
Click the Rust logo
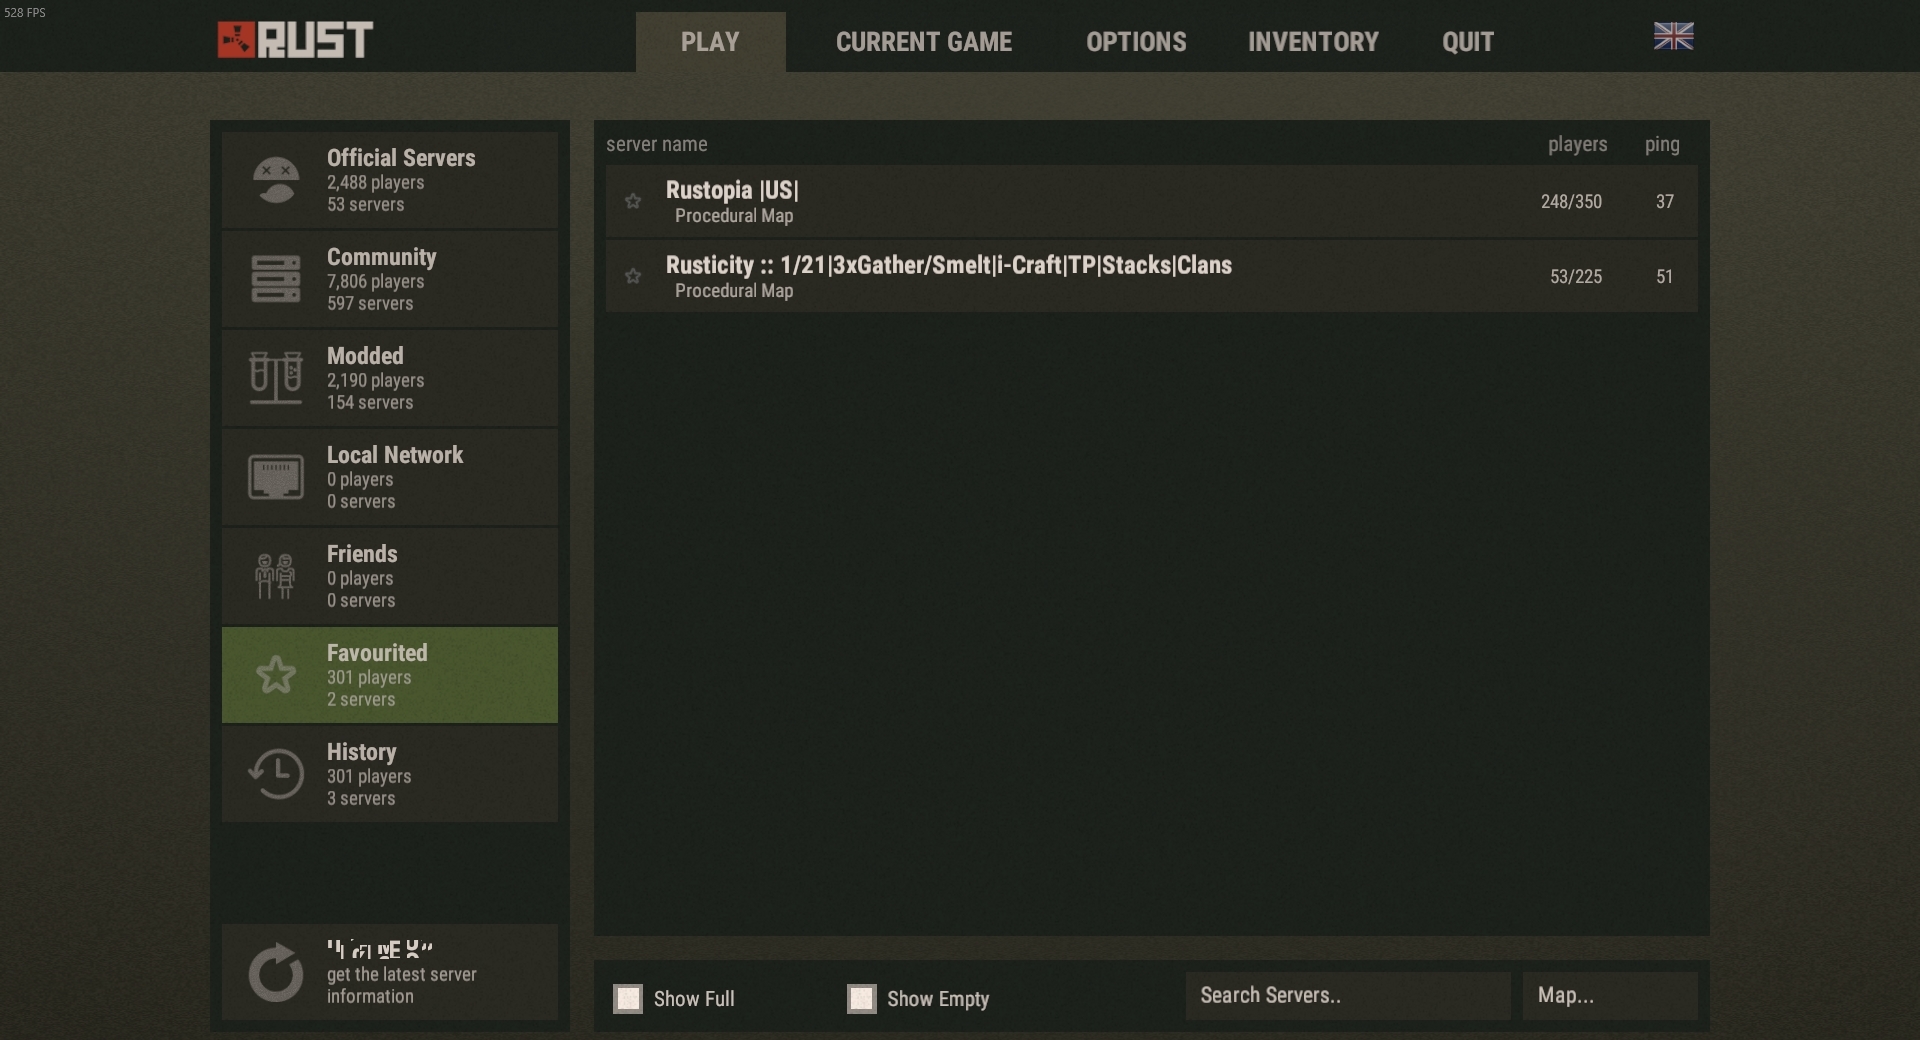295,40
